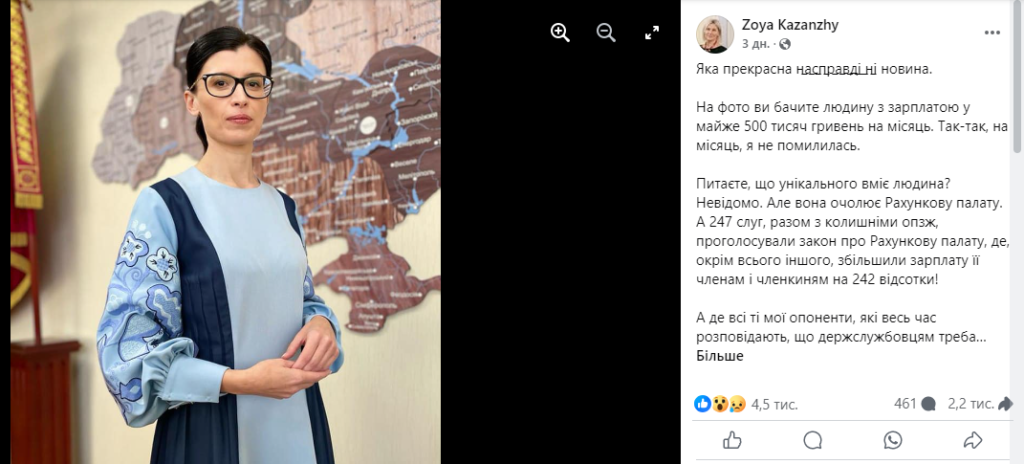Click the public globe privacy icon

tap(785, 44)
